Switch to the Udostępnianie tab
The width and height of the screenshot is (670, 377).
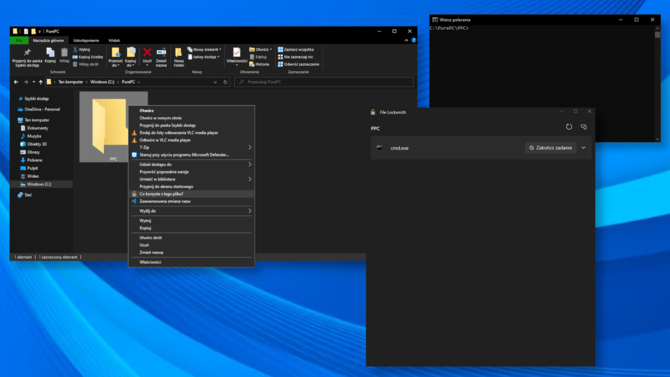pyautogui.click(x=86, y=40)
